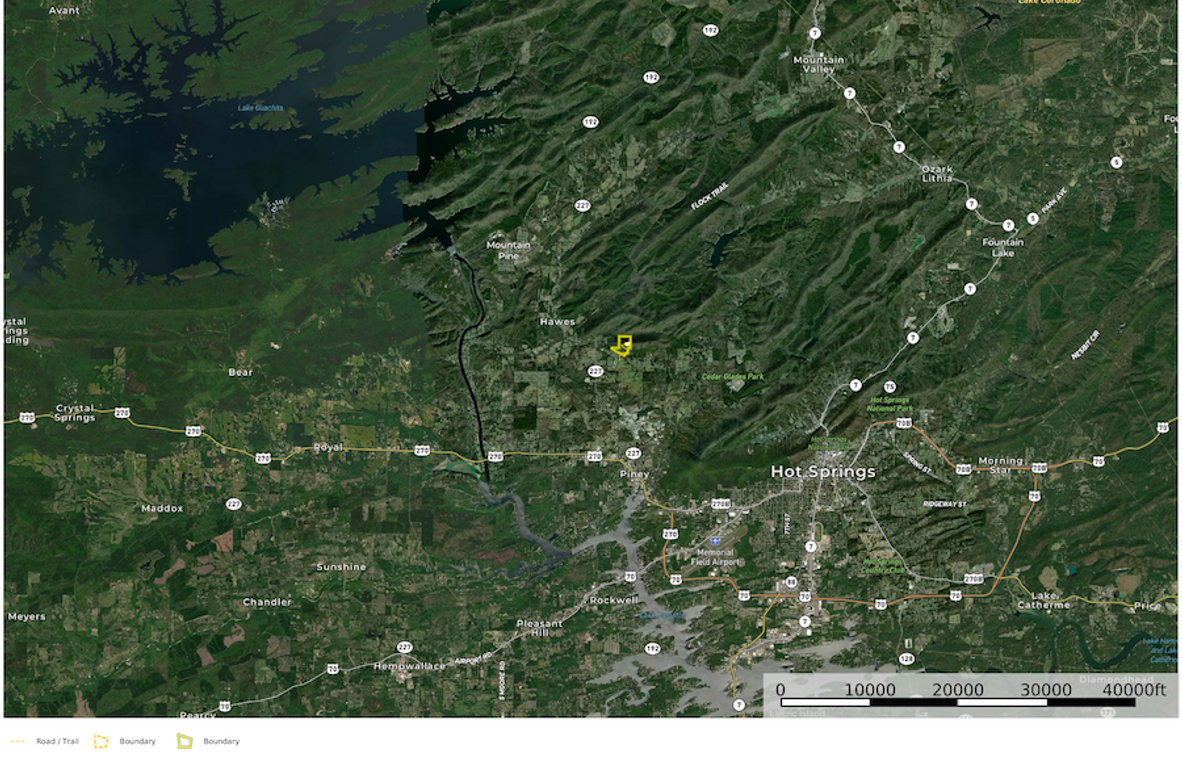This screenshot has height=772, width=1182.
Task: Click the map distance scale bar
Action: click(x=957, y=702)
